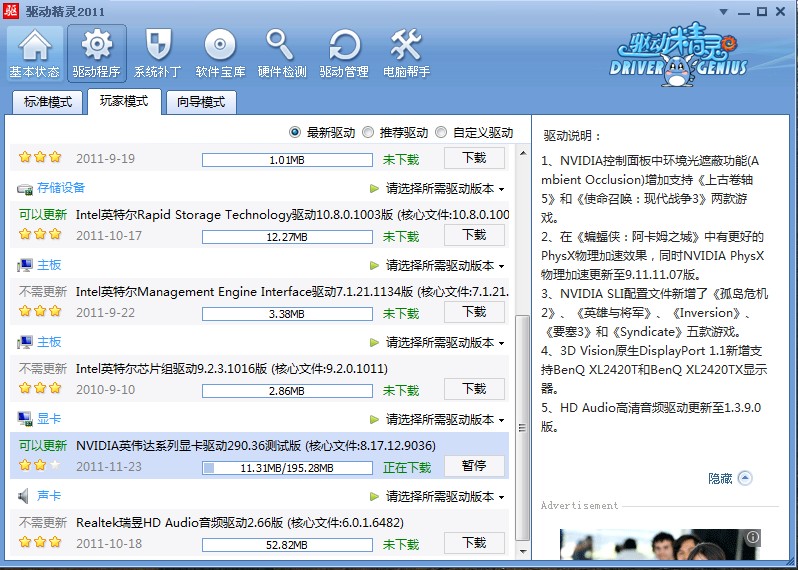The image size is (798, 570).
Task: Click the 声卡 speaker icon
Action: tap(23, 496)
